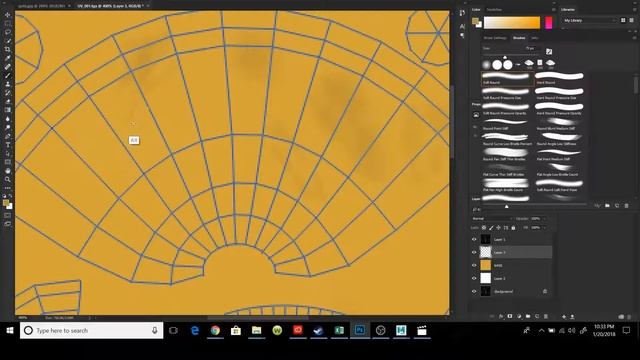640x360 pixels.
Task: Hide the orange base layer
Action: coord(474,265)
